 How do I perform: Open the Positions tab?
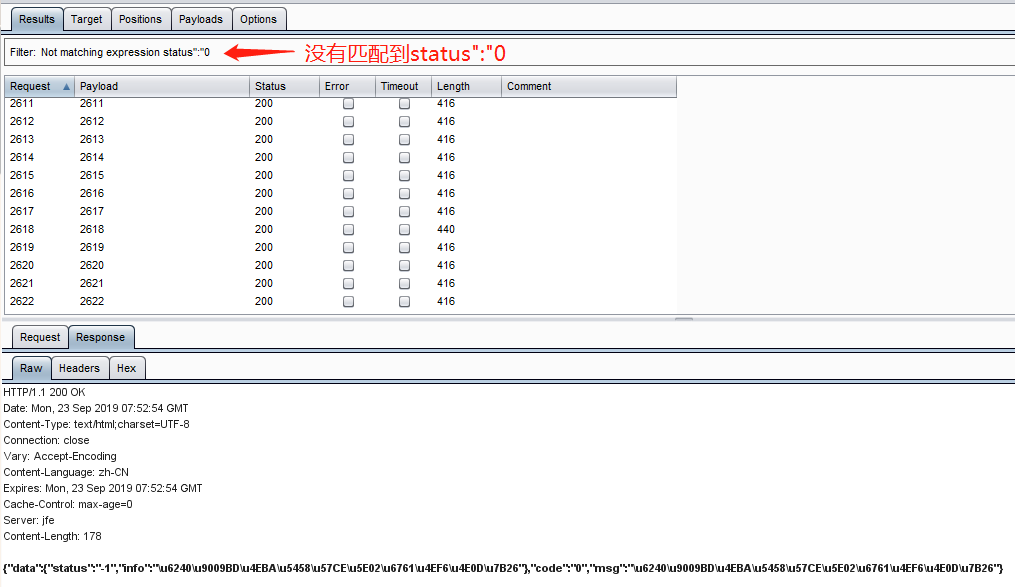coord(140,19)
